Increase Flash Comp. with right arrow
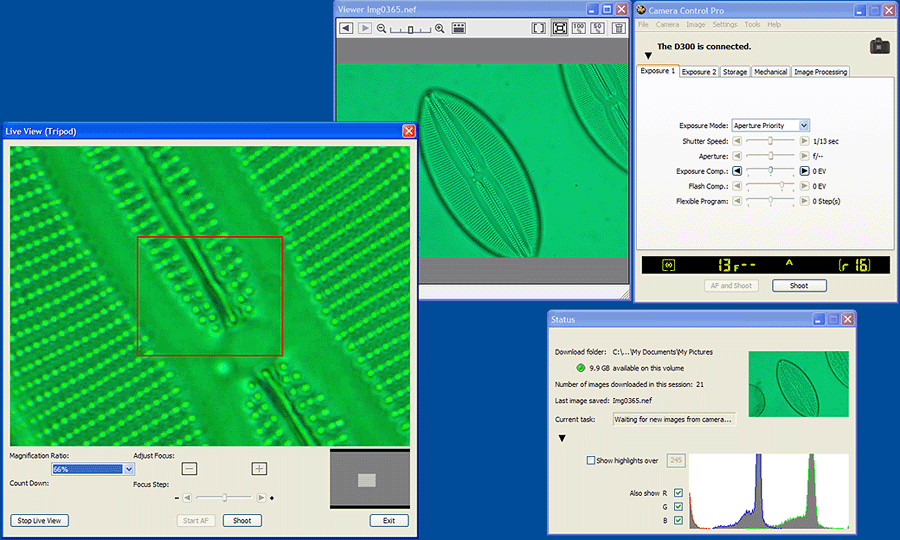900x540 pixels. click(804, 186)
